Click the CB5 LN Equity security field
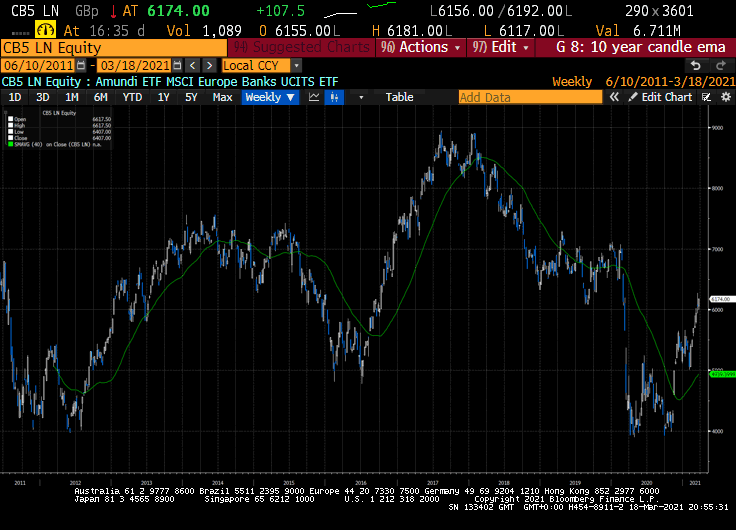Viewport: 736px width, 530px height. (x=114, y=48)
